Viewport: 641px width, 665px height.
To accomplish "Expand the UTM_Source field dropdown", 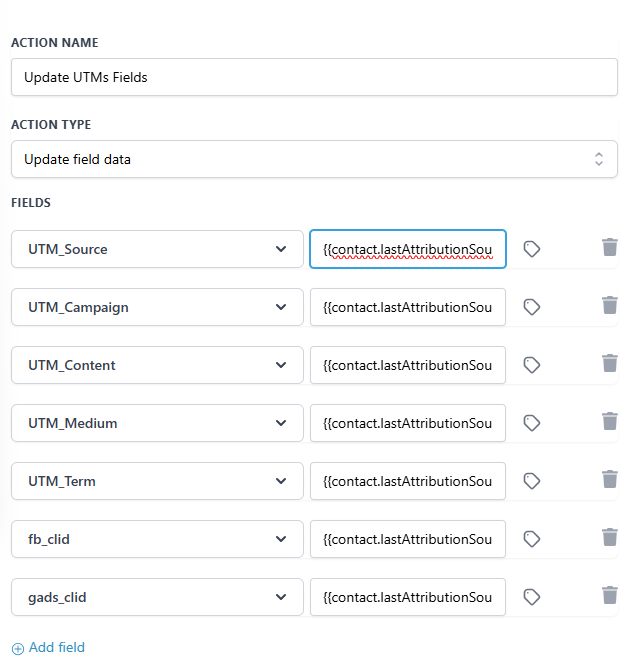I will tap(157, 249).
